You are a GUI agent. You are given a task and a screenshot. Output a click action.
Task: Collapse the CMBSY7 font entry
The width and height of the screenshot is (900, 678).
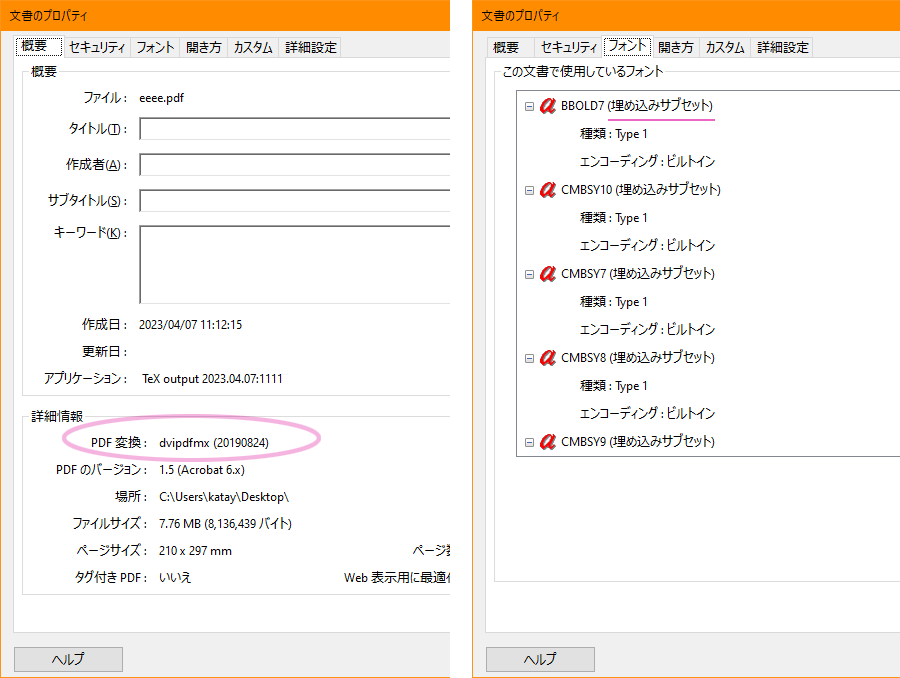[x=528, y=273]
